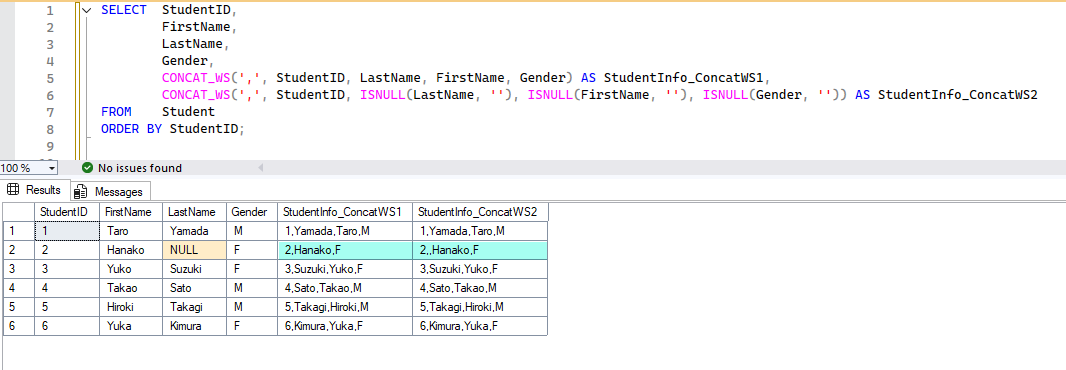Open the 100 % zoom dropdown
The image size is (1066, 370).
click(52, 168)
